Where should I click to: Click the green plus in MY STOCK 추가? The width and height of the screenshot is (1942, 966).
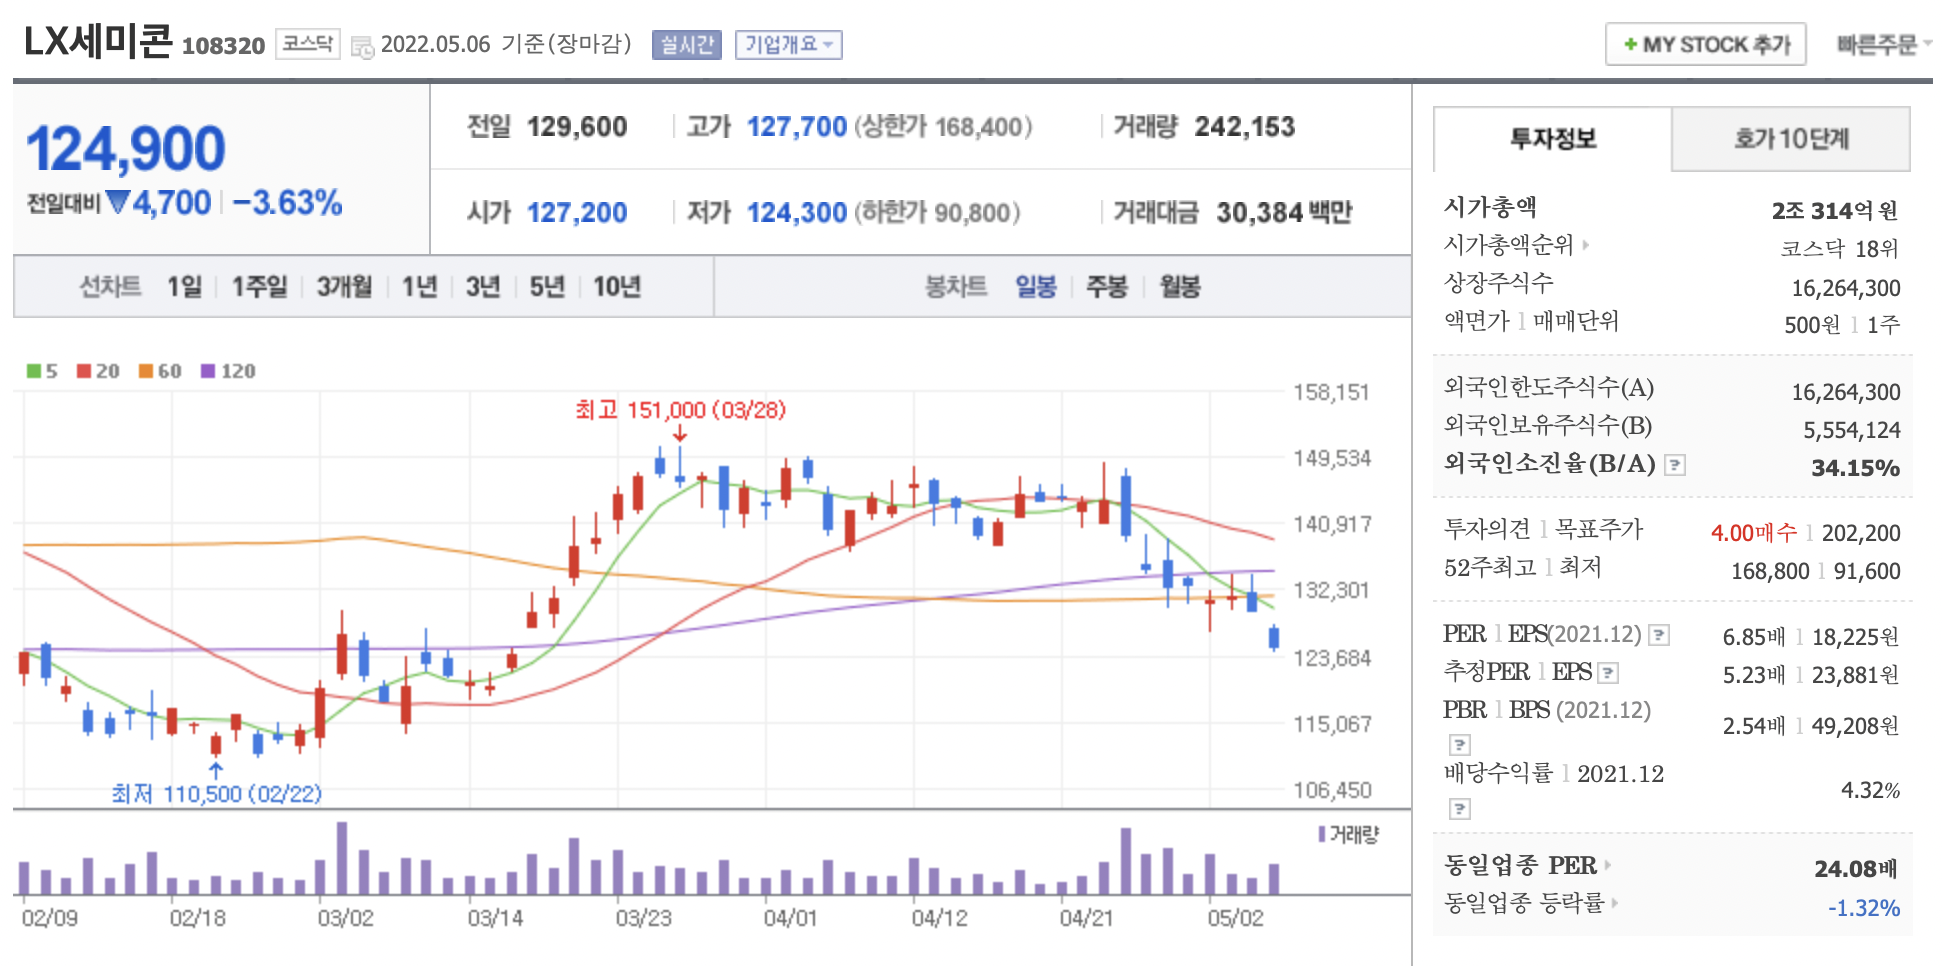tap(1630, 44)
